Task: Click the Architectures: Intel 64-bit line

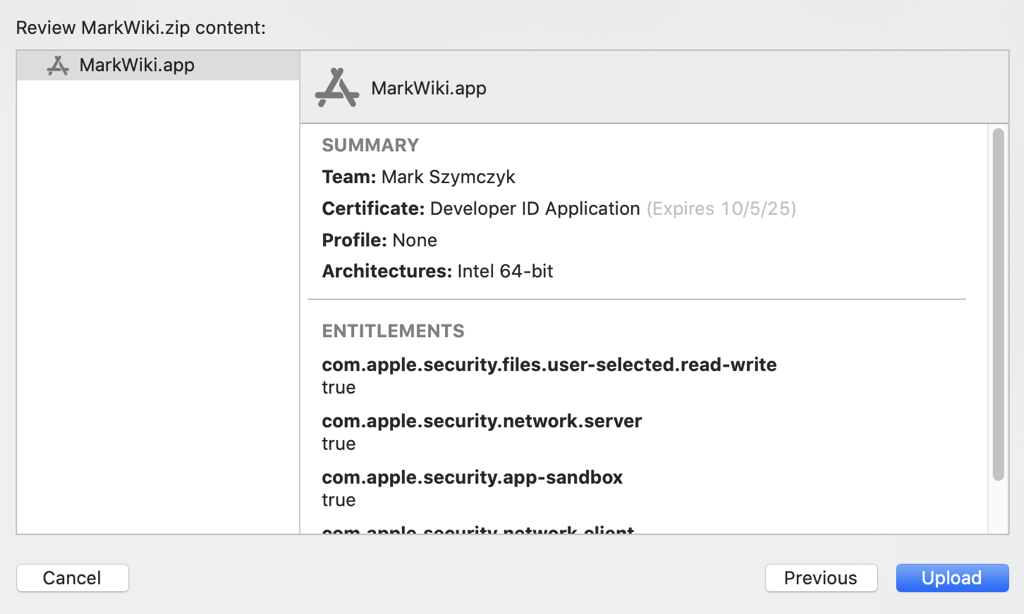Action: [437, 271]
